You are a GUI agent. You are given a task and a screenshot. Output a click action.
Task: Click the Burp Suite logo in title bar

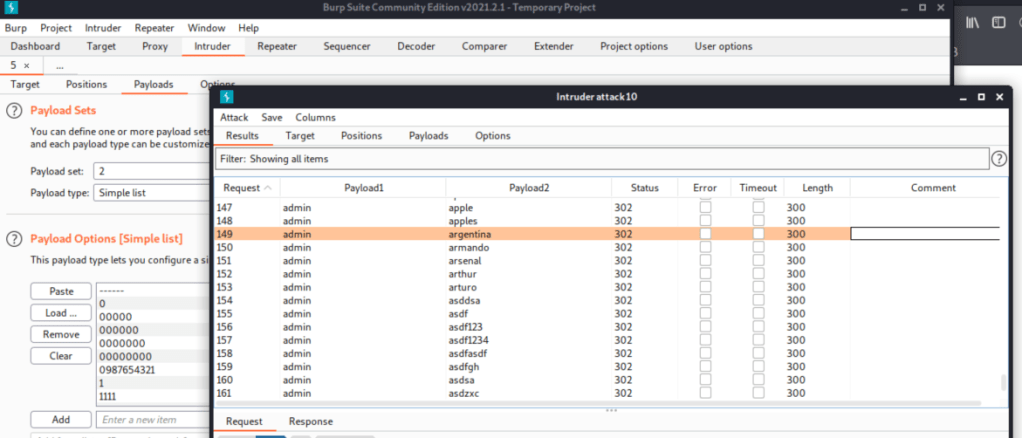12,9
